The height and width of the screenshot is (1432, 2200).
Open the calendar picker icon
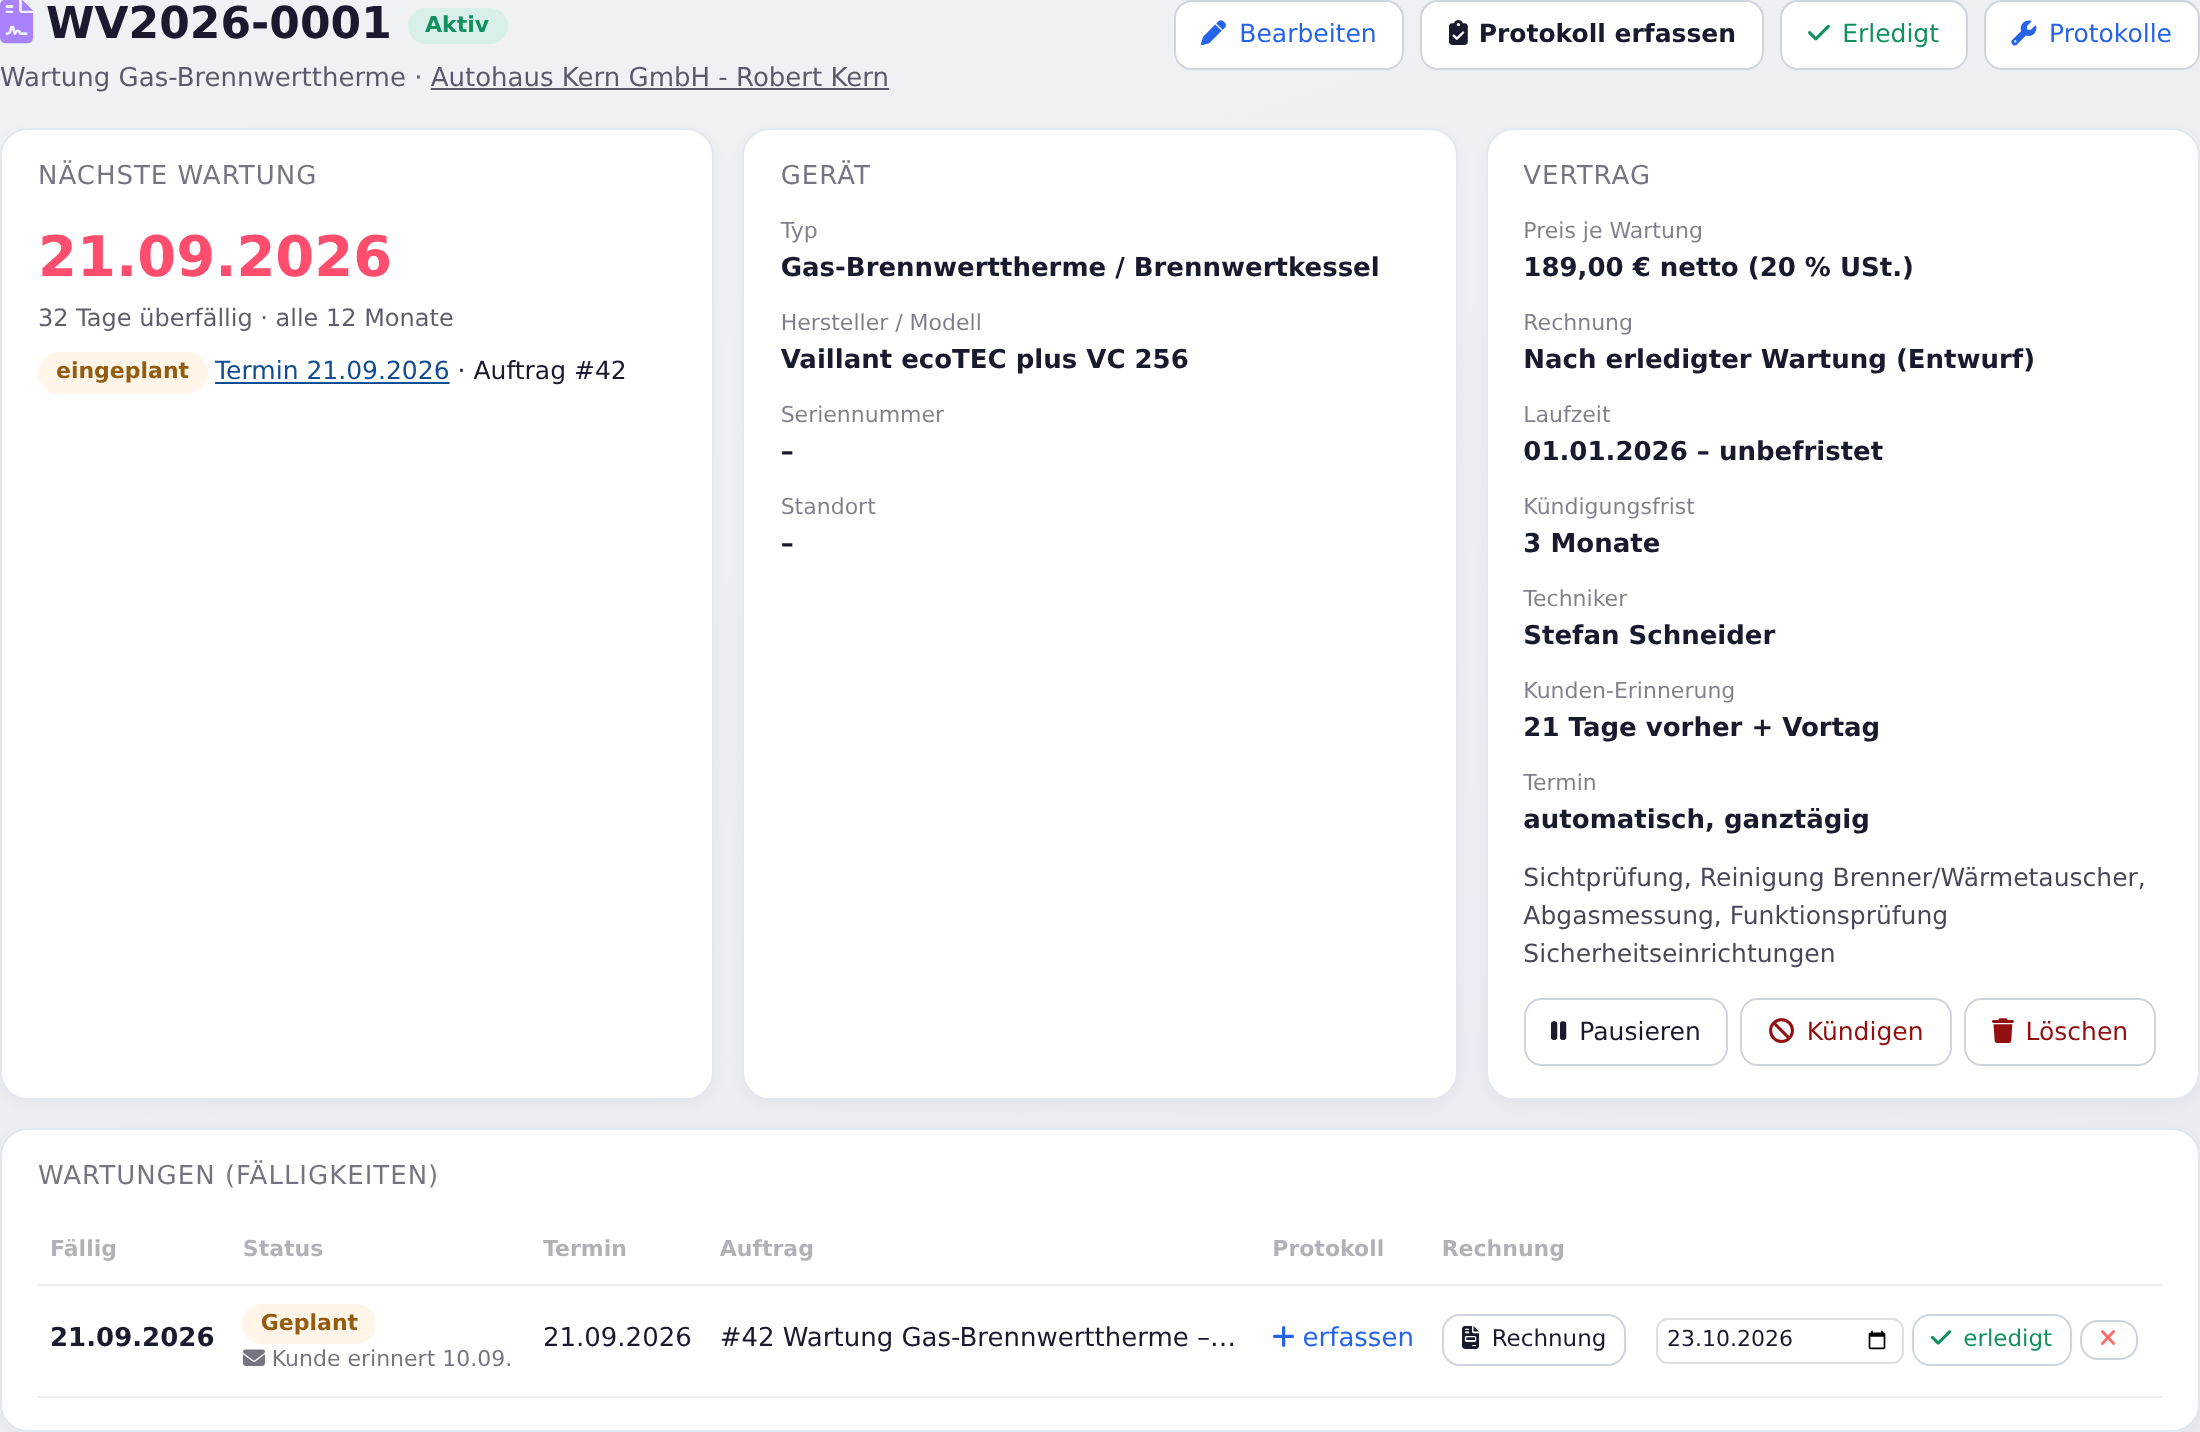point(1877,1340)
